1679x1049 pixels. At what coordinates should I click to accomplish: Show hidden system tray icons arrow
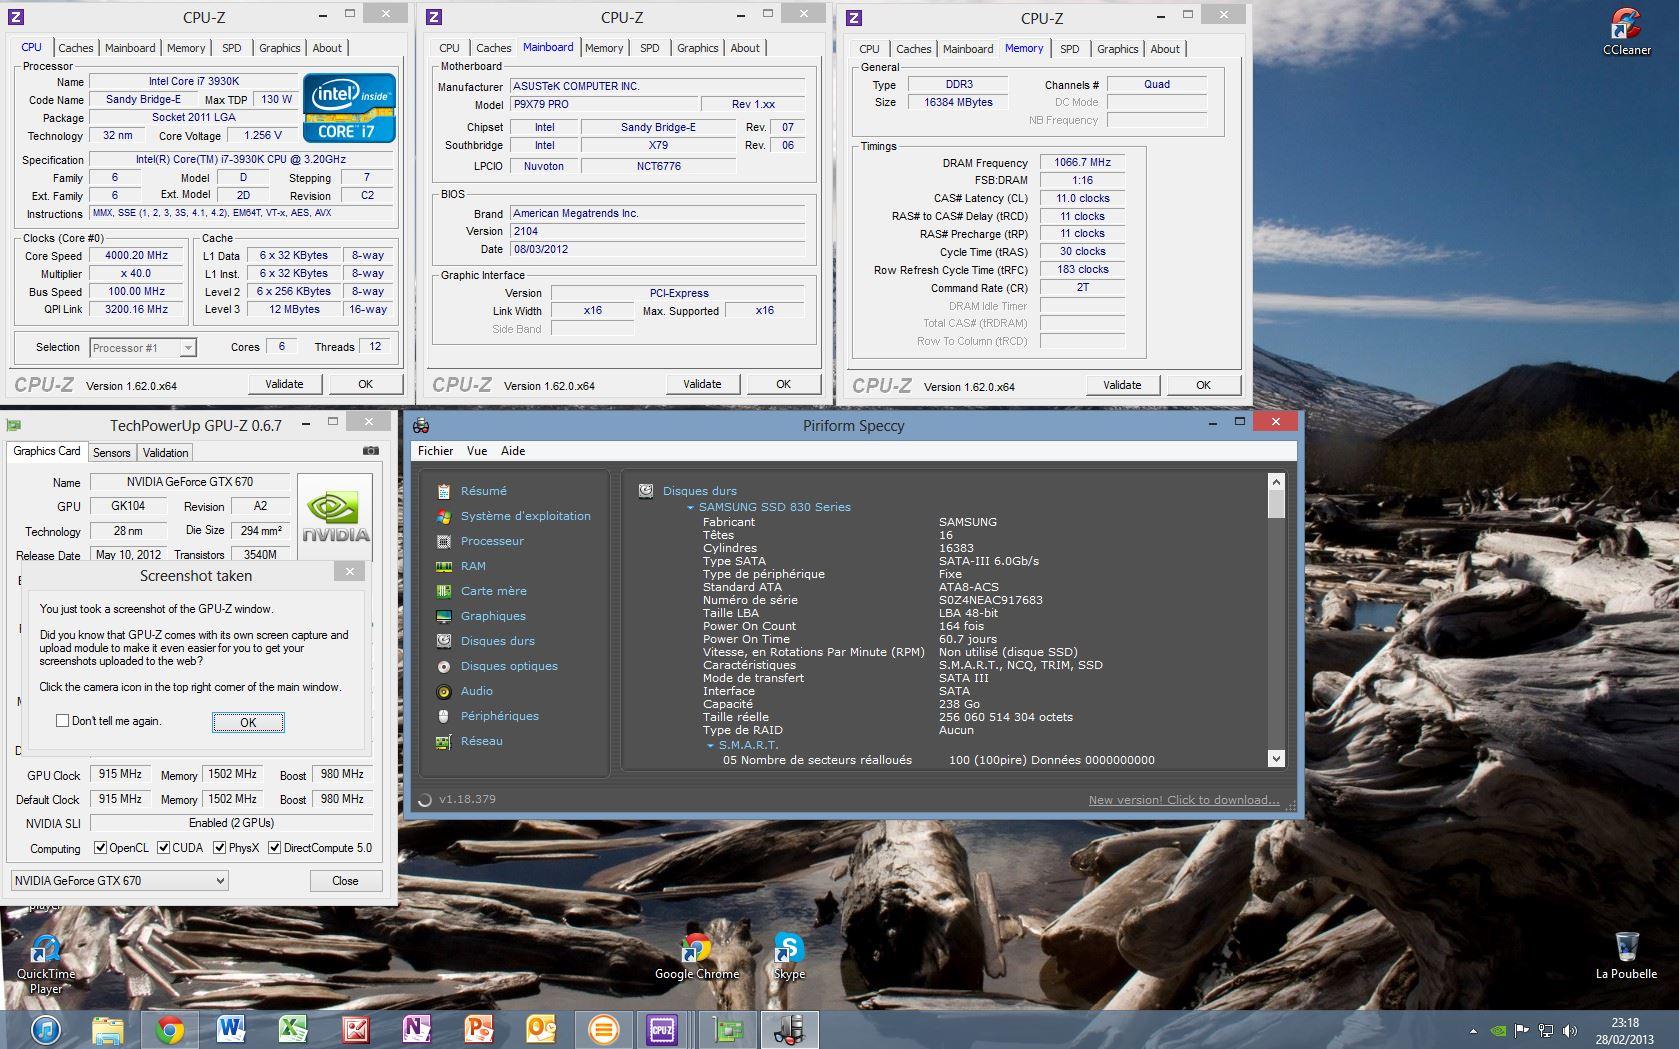pyautogui.click(x=1473, y=1031)
